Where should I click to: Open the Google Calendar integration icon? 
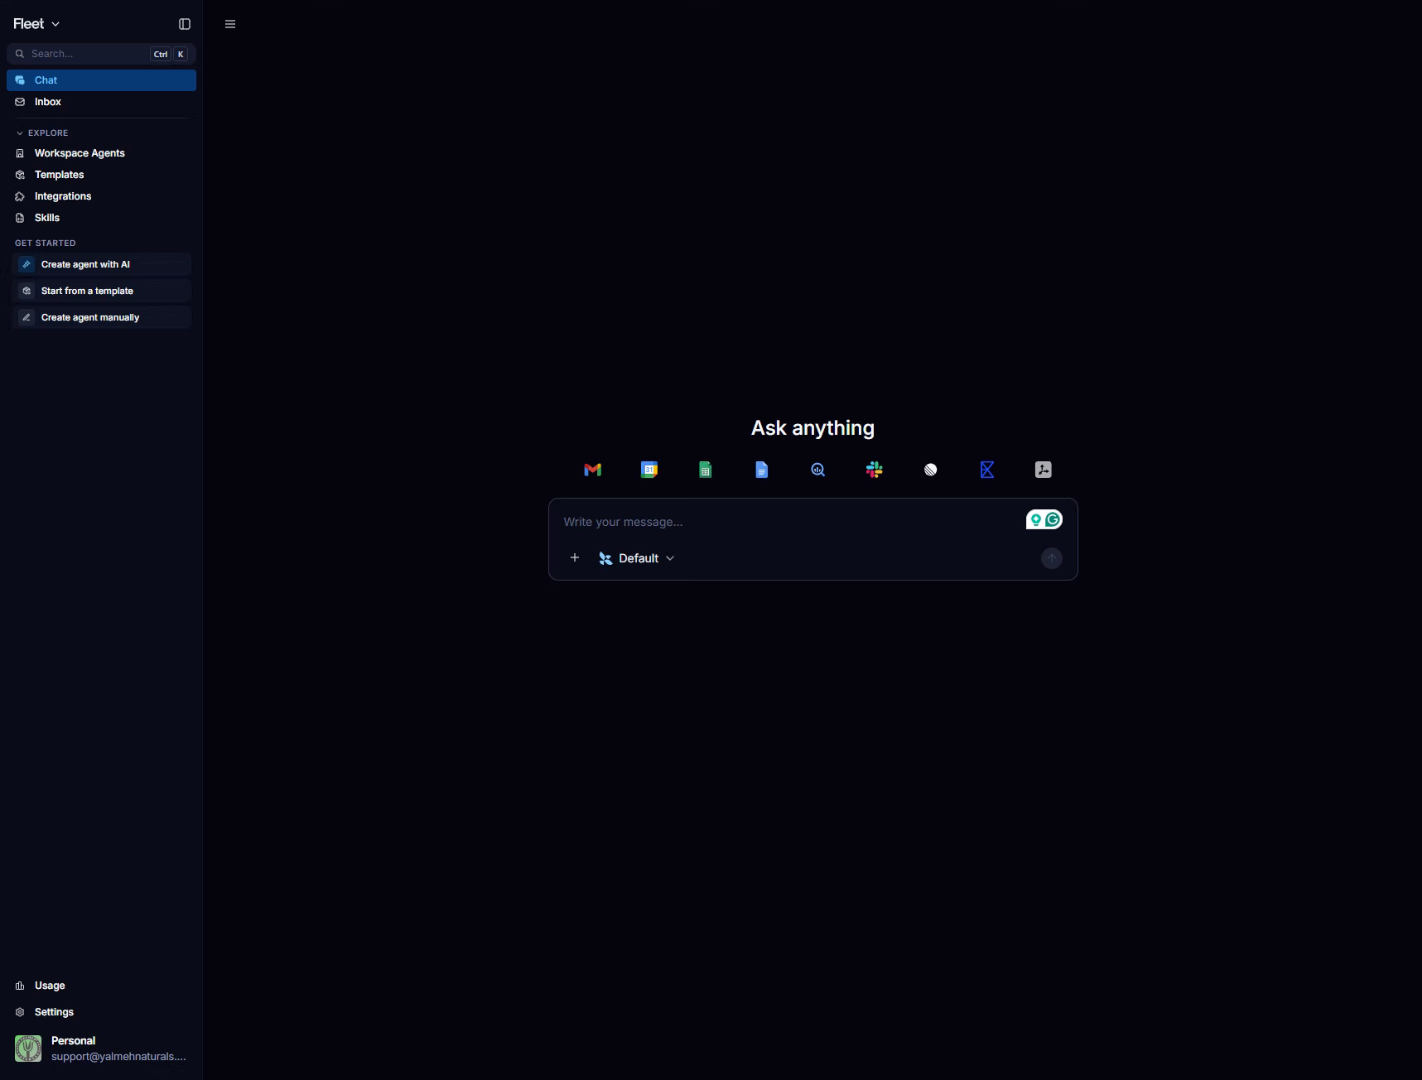(x=649, y=470)
